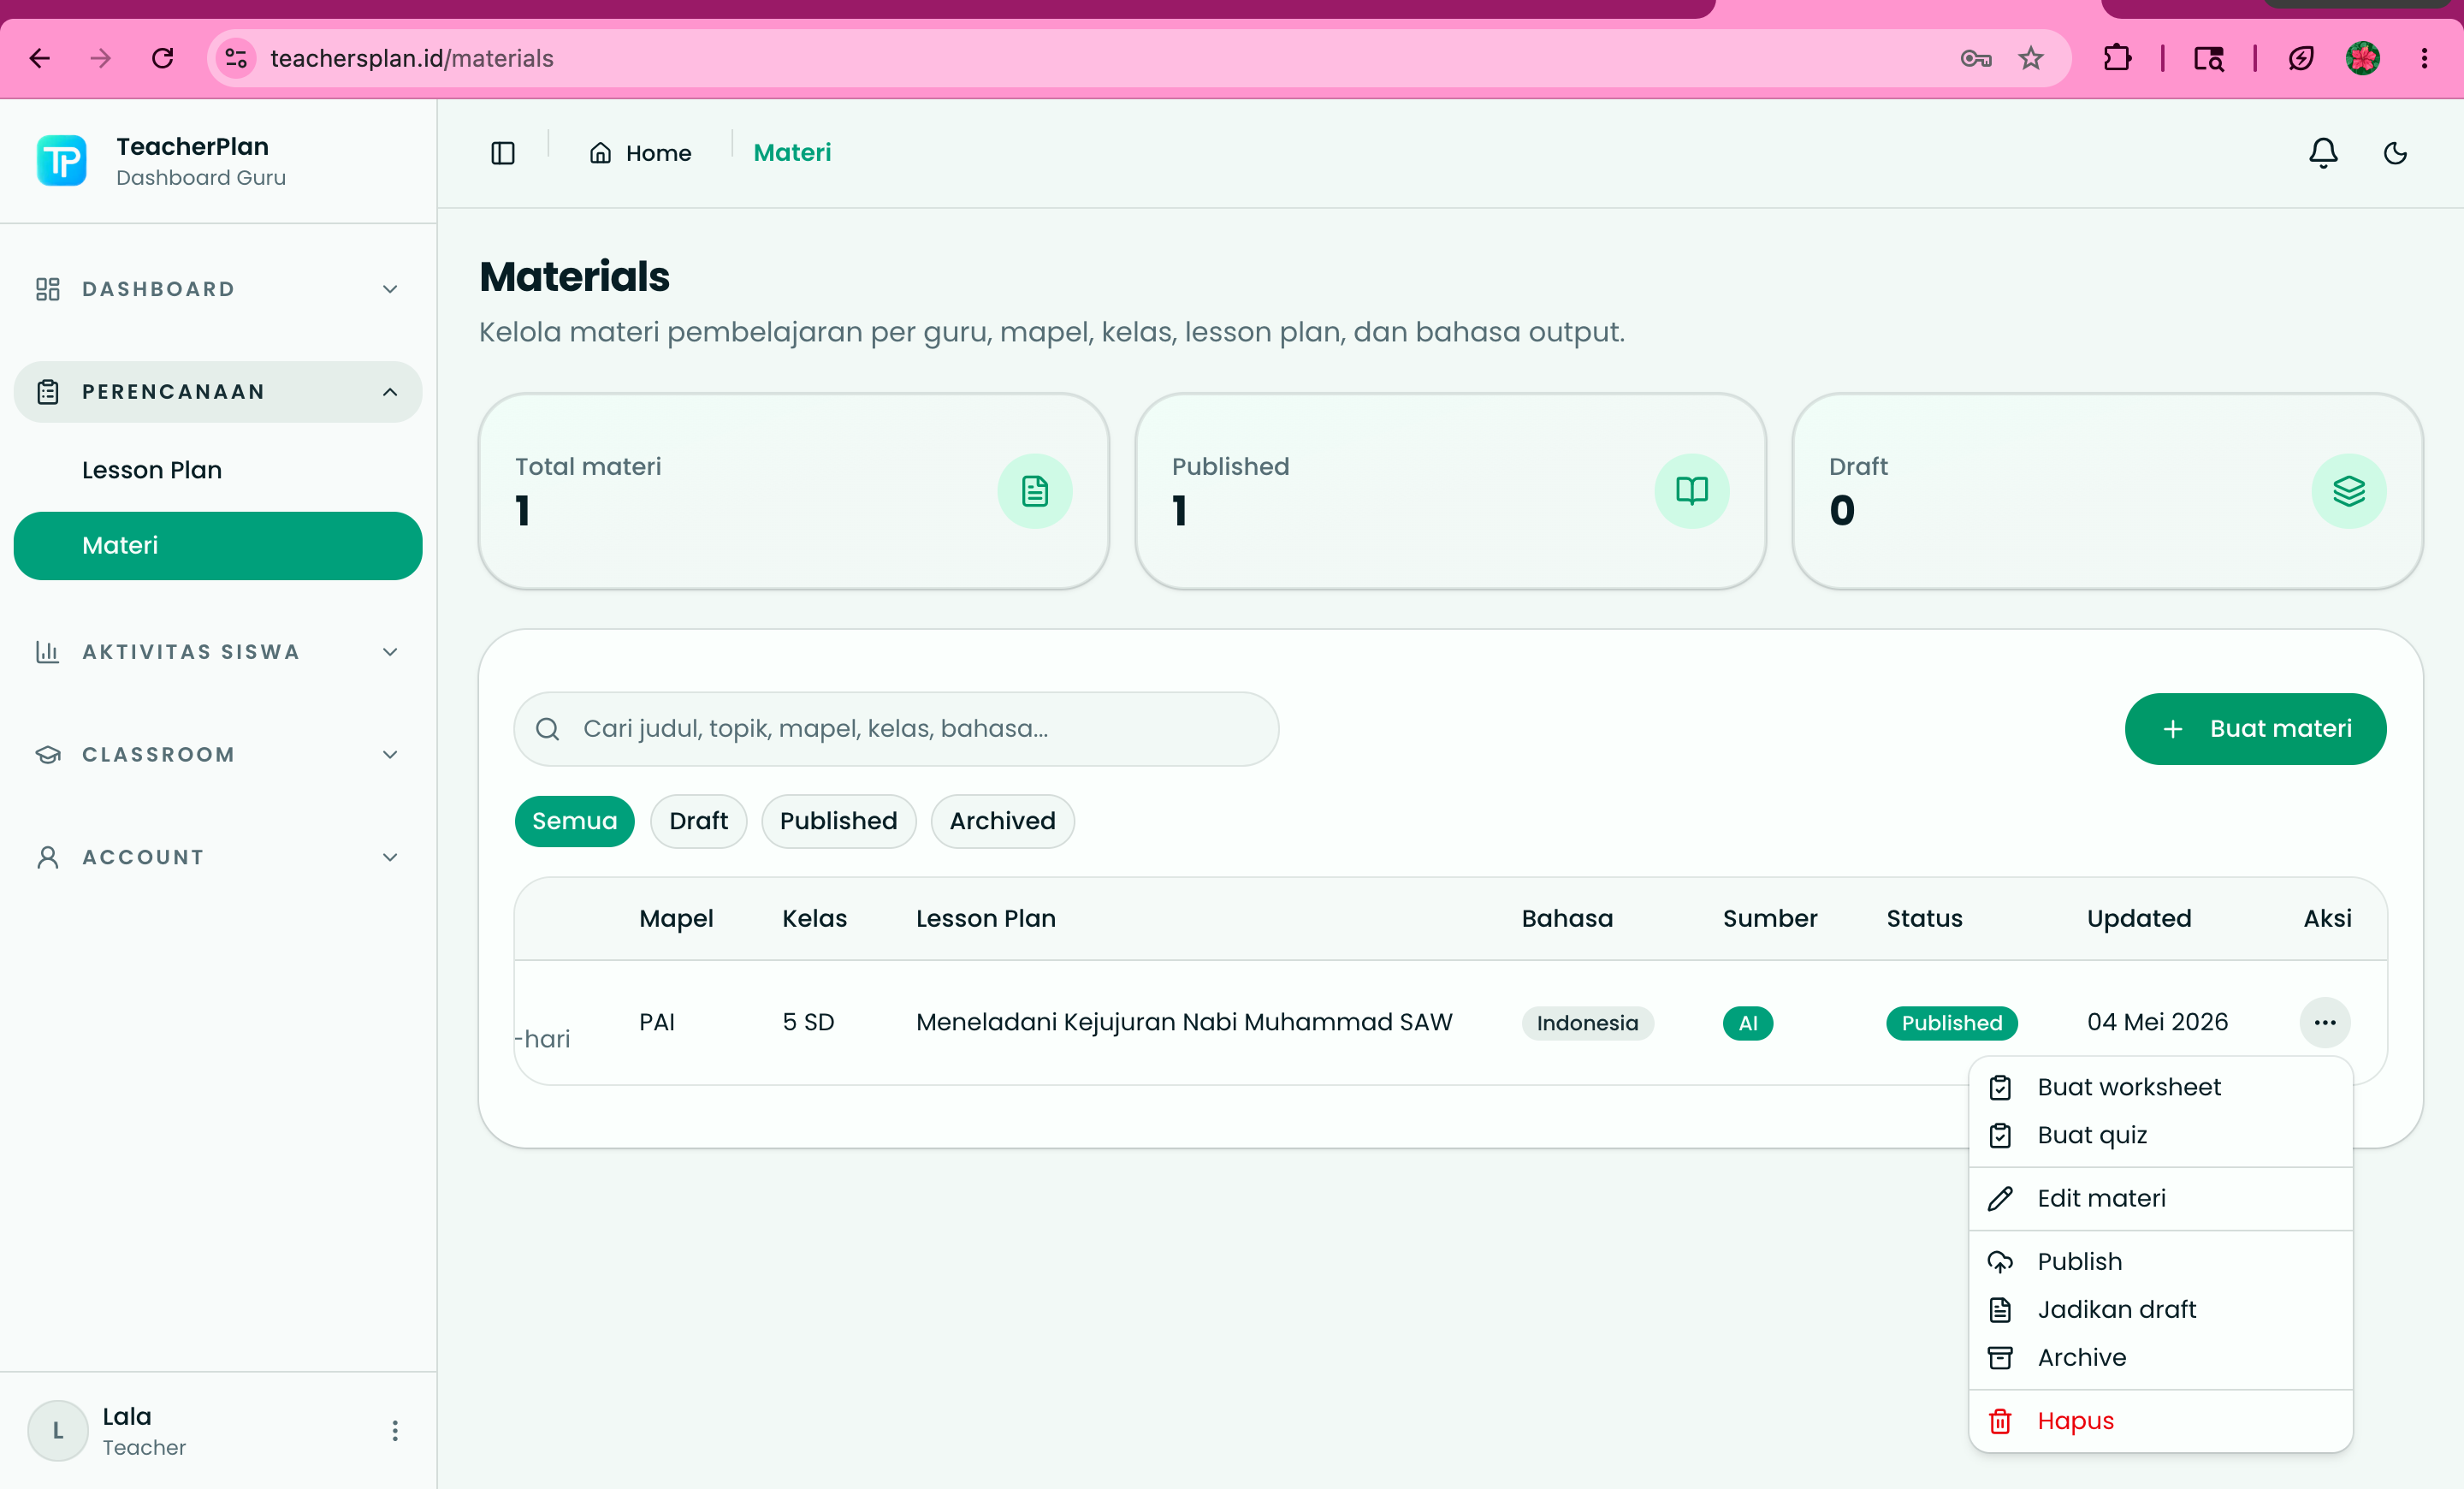Open Lala's user options menu
This screenshot has height=1489, width=2464.
coord(395,1430)
